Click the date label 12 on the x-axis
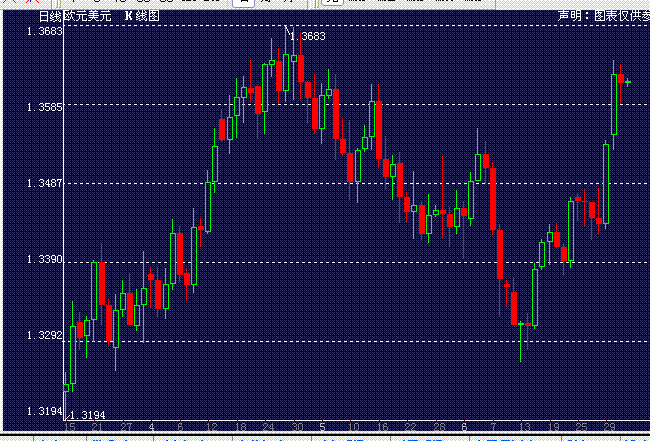 point(211,427)
